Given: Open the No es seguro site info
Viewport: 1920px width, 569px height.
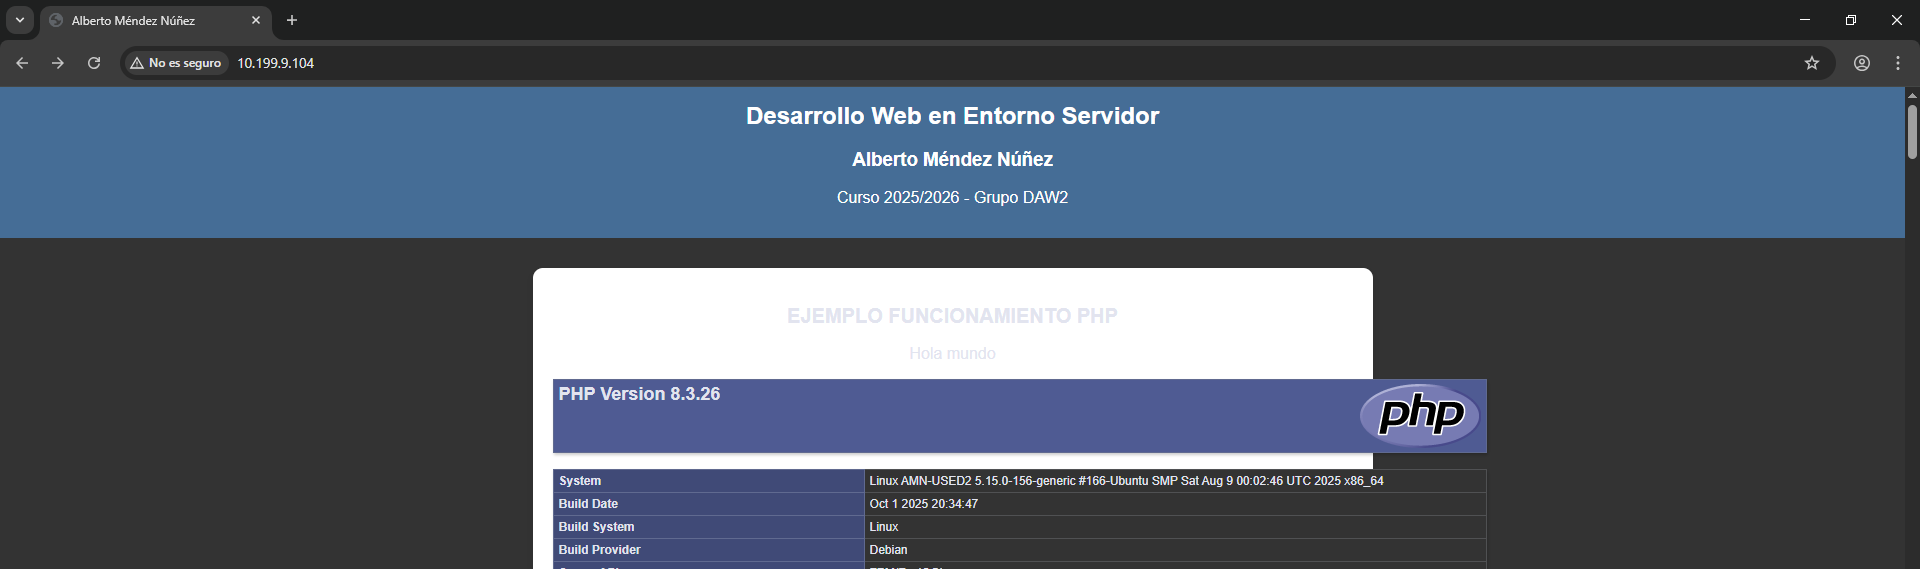Looking at the screenshot, I should 176,63.
